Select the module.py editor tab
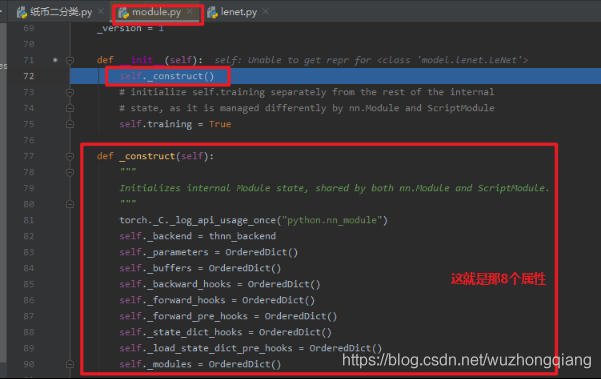Image resolution: width=601 pixels, height=379 pixels. click(156, 12)
